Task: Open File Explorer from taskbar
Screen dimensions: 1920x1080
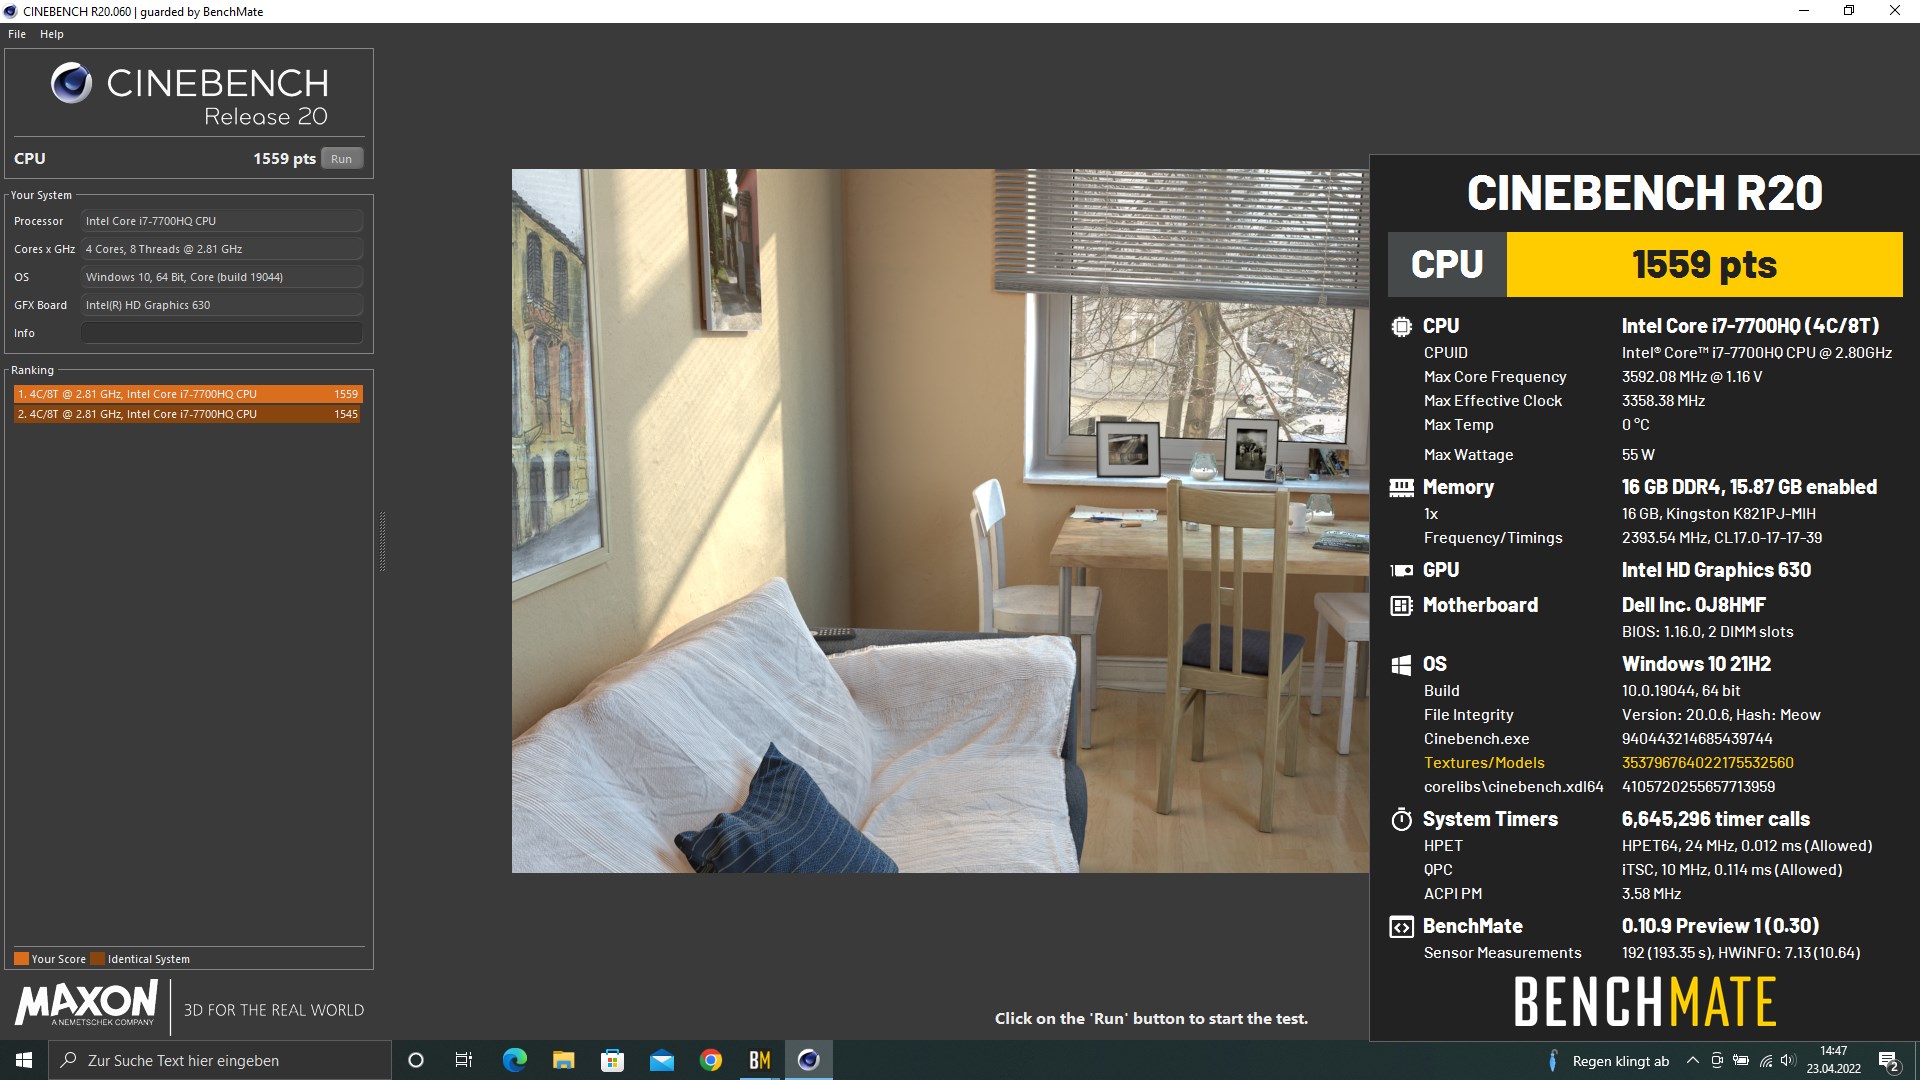Action: coord(563,1060)
